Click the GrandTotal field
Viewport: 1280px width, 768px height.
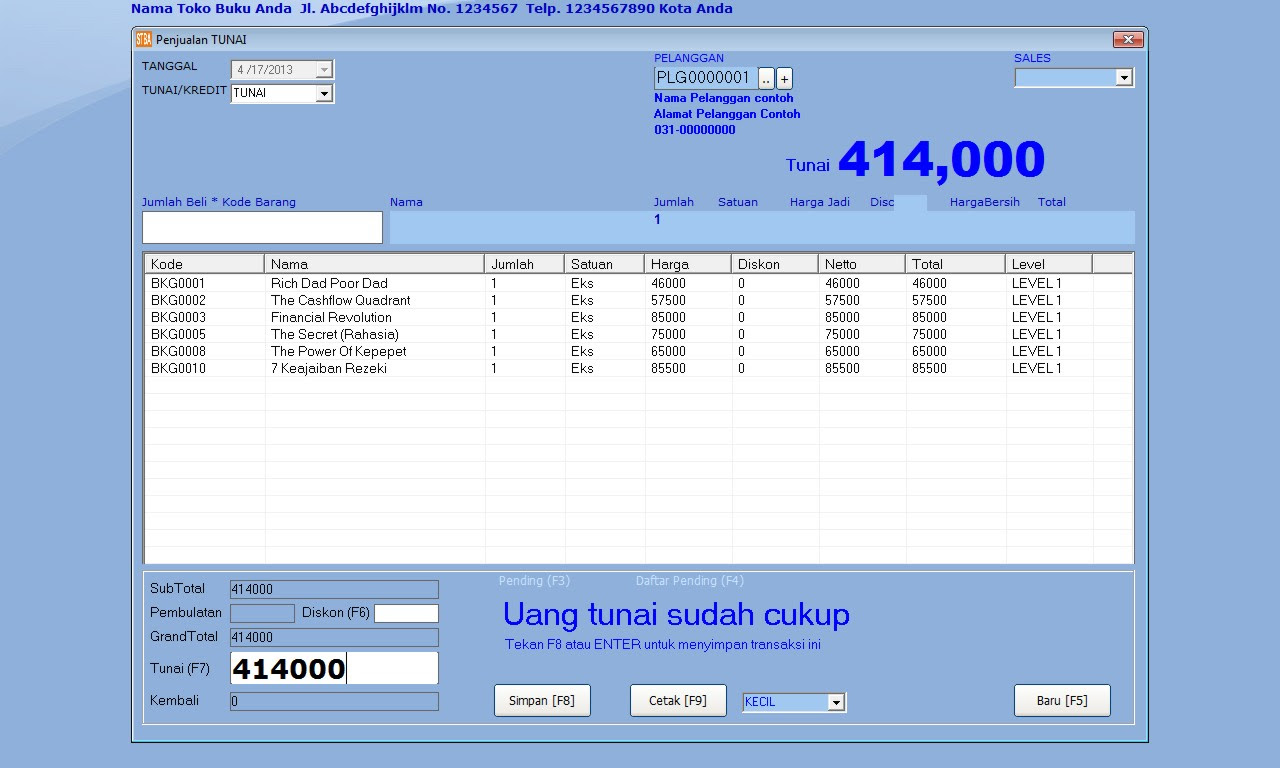pos(334,637)
